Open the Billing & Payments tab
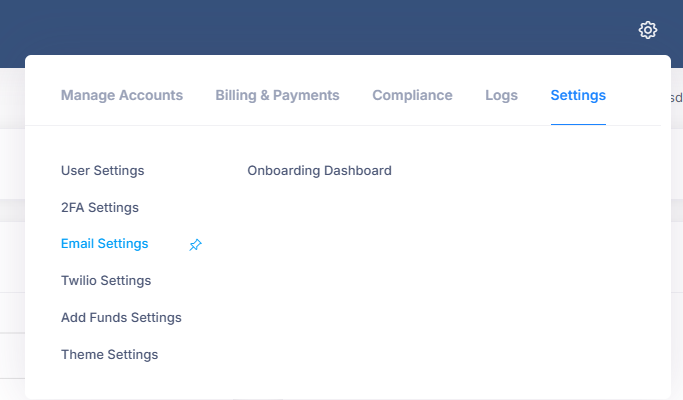683x400 pixels. pyautogui.click(x=277, y=96)
